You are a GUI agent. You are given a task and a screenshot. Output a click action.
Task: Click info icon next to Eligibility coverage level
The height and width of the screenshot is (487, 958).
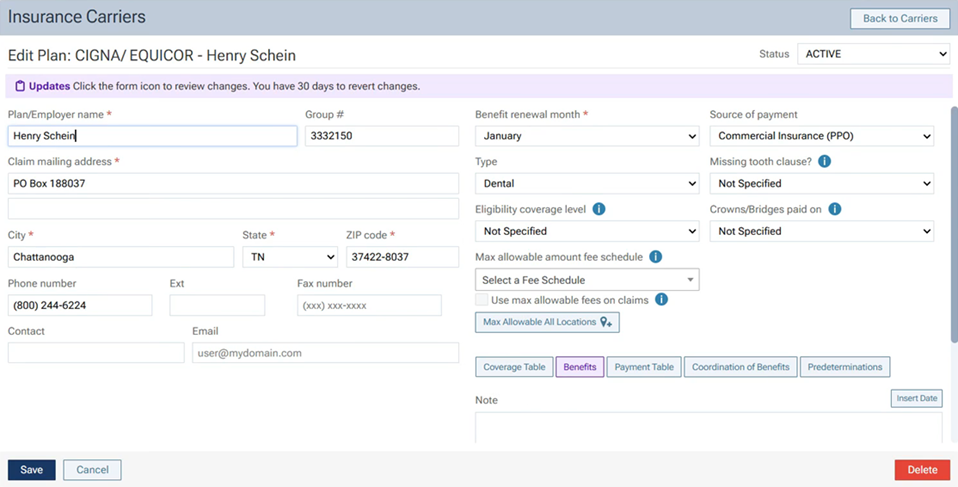click(x=599, y=209)
